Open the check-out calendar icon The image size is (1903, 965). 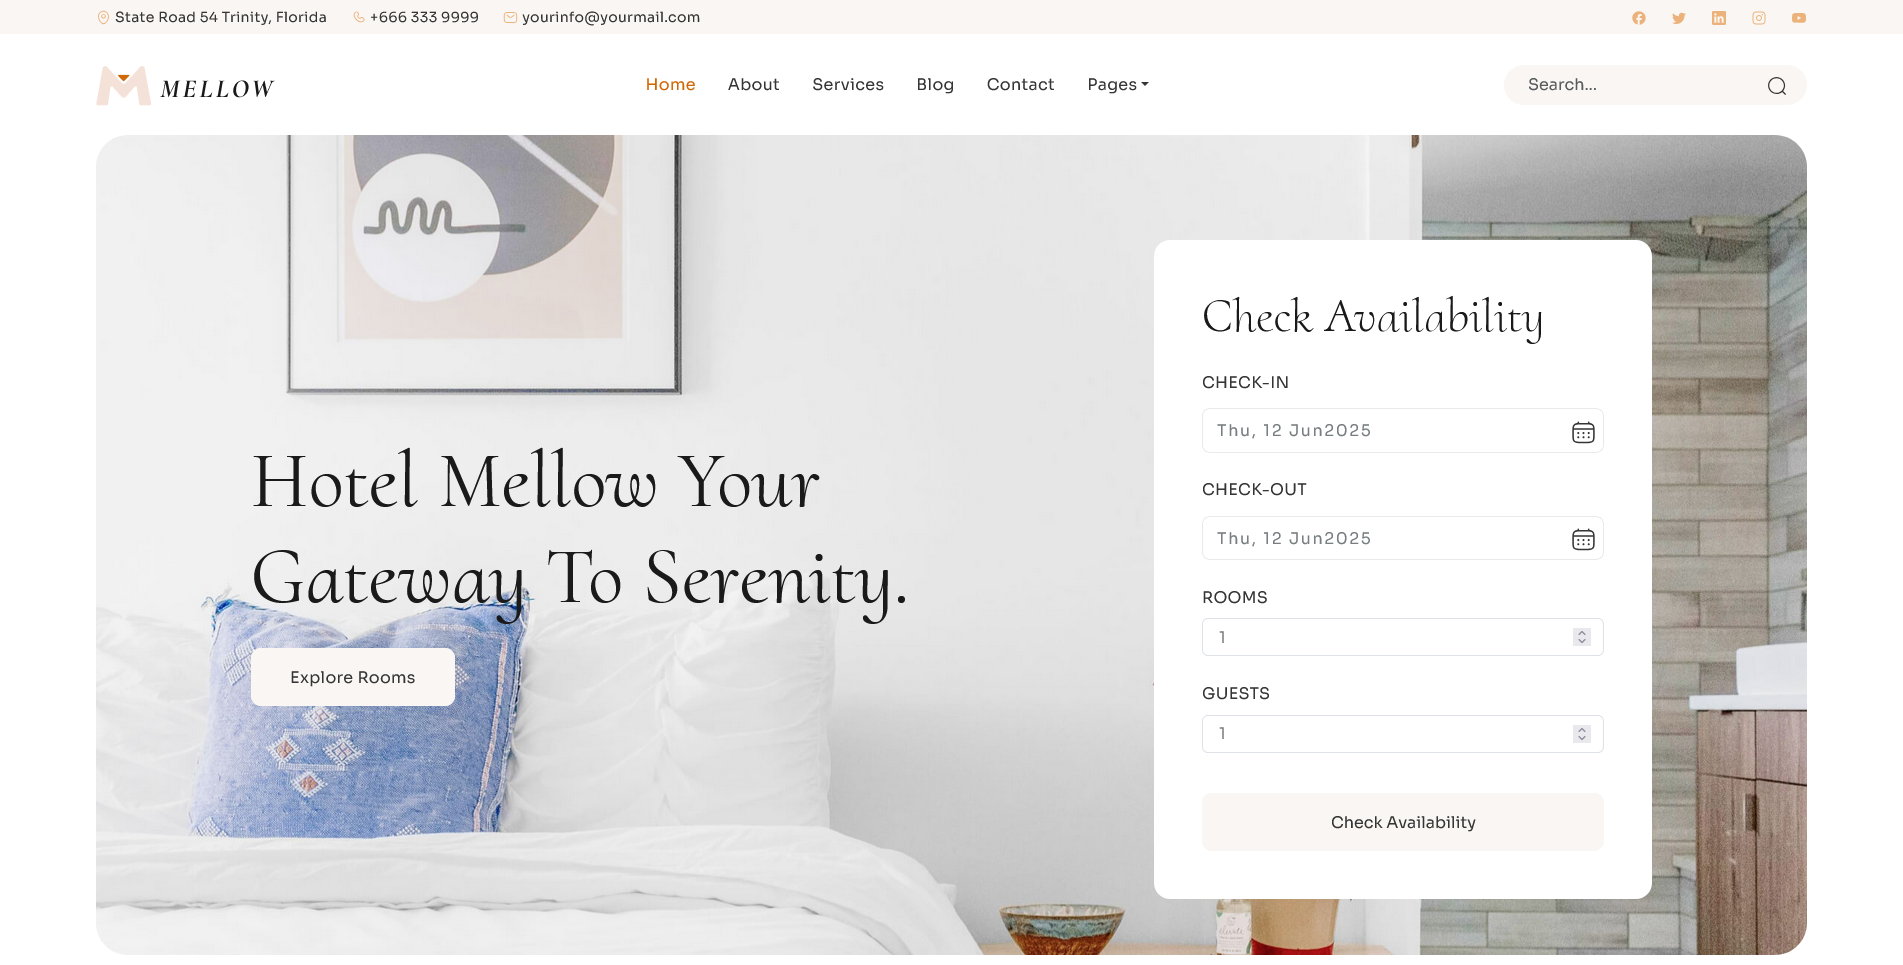tap(1582, 539)
